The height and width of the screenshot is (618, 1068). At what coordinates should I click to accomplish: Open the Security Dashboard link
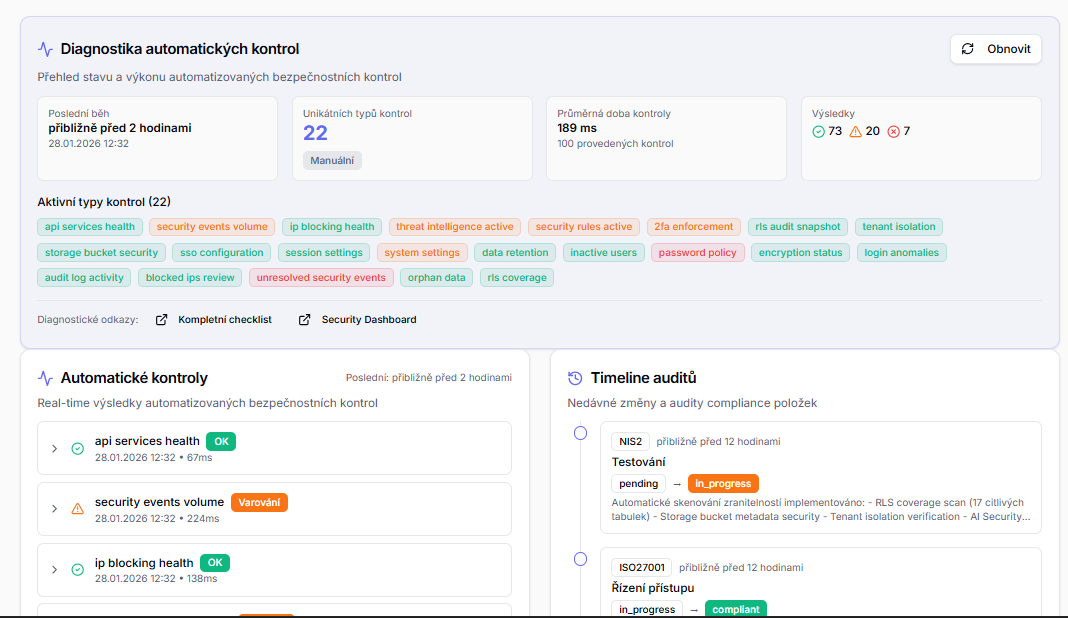(x=369, y=320)
